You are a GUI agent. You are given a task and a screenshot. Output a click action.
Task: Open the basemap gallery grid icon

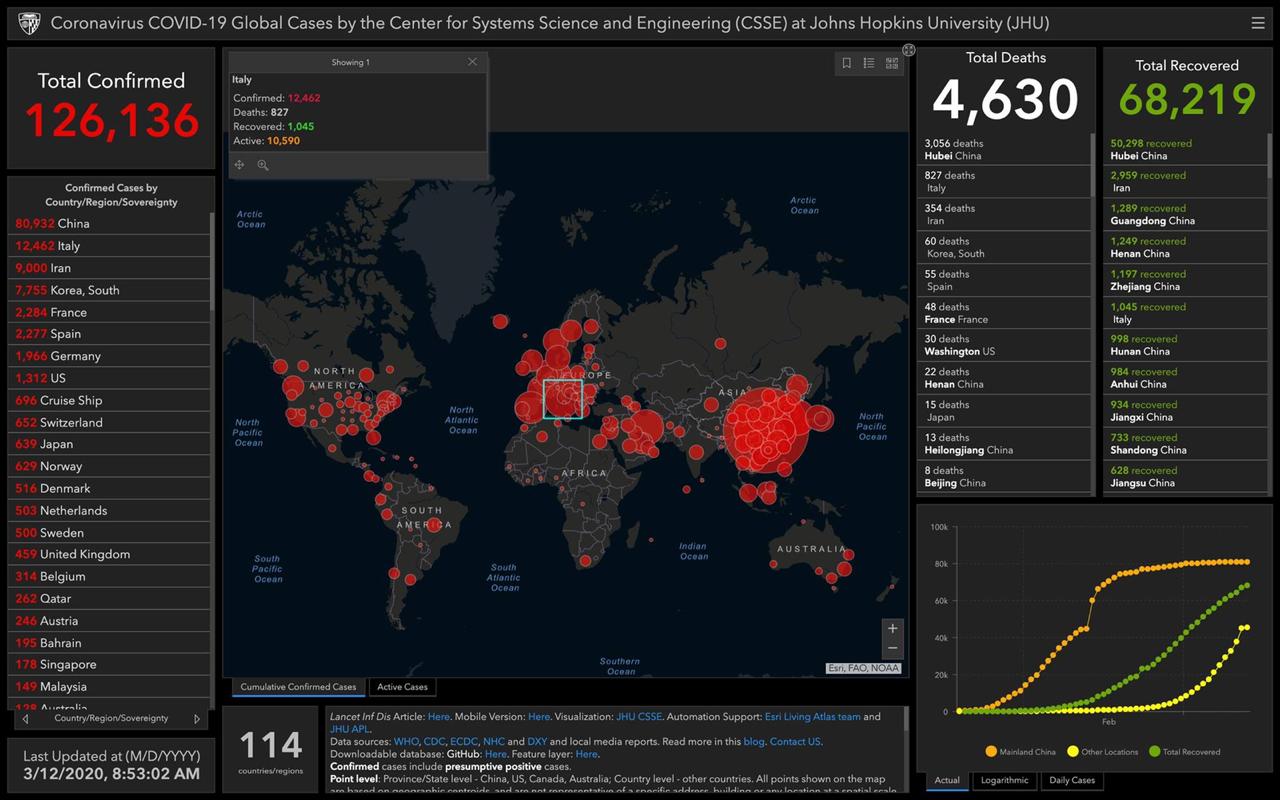click(x=891, y=63)
